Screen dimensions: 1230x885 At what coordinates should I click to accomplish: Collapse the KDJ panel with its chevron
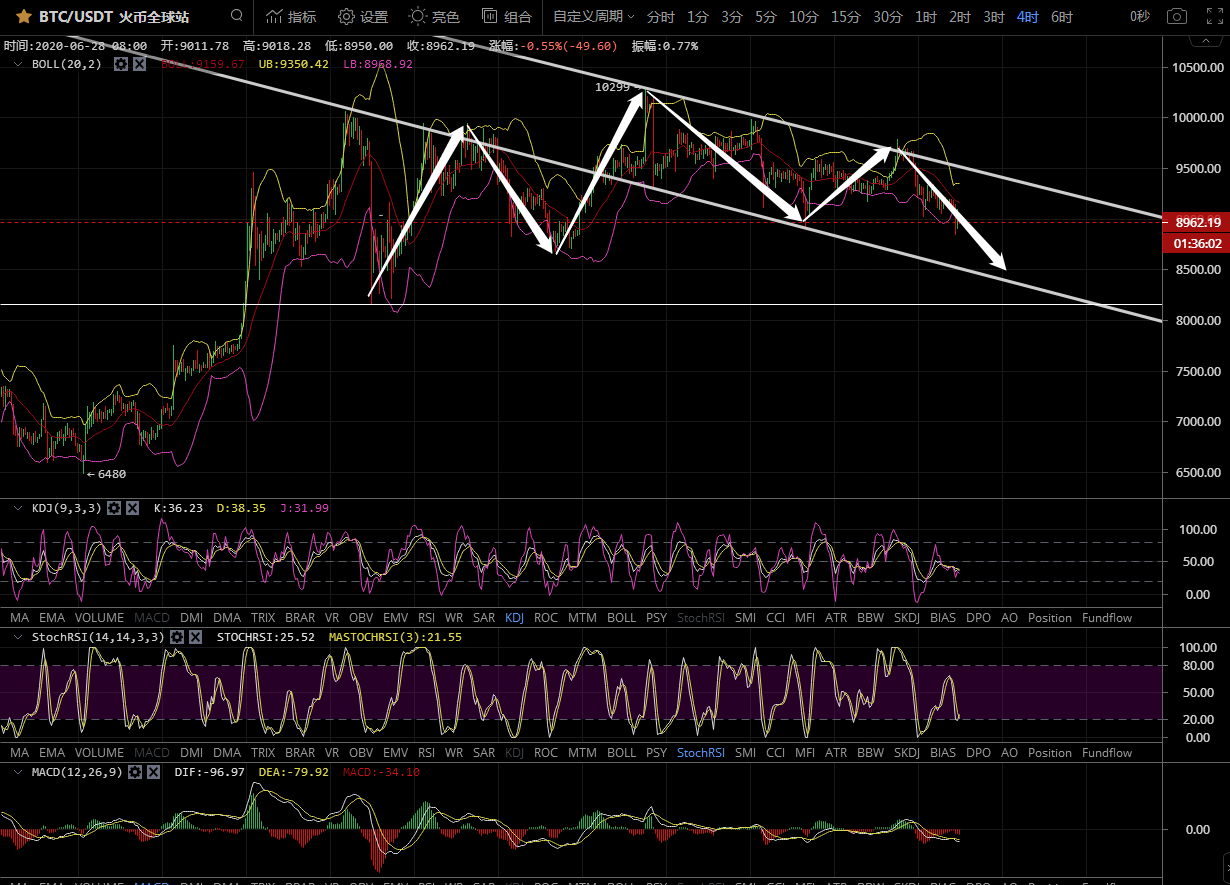(x=17, y=508)
